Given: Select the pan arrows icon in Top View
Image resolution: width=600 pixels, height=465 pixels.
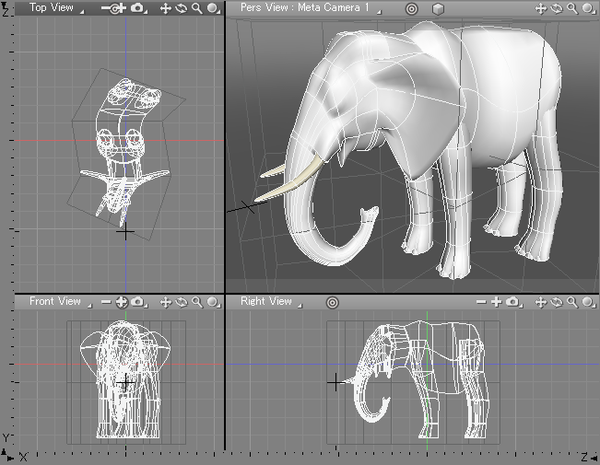Looking at the screenshot, I should [x=166, y=8].
